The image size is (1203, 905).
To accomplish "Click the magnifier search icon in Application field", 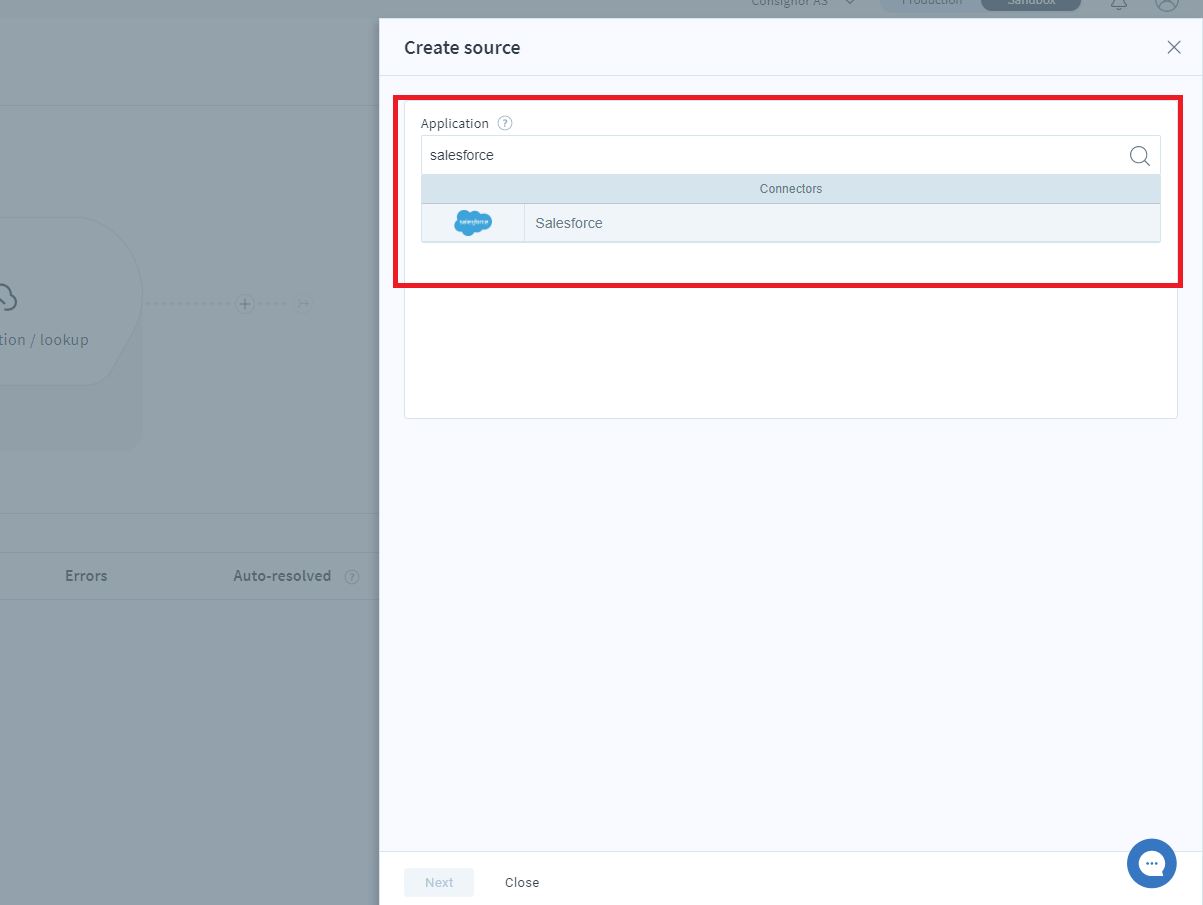I will 1139,156.
